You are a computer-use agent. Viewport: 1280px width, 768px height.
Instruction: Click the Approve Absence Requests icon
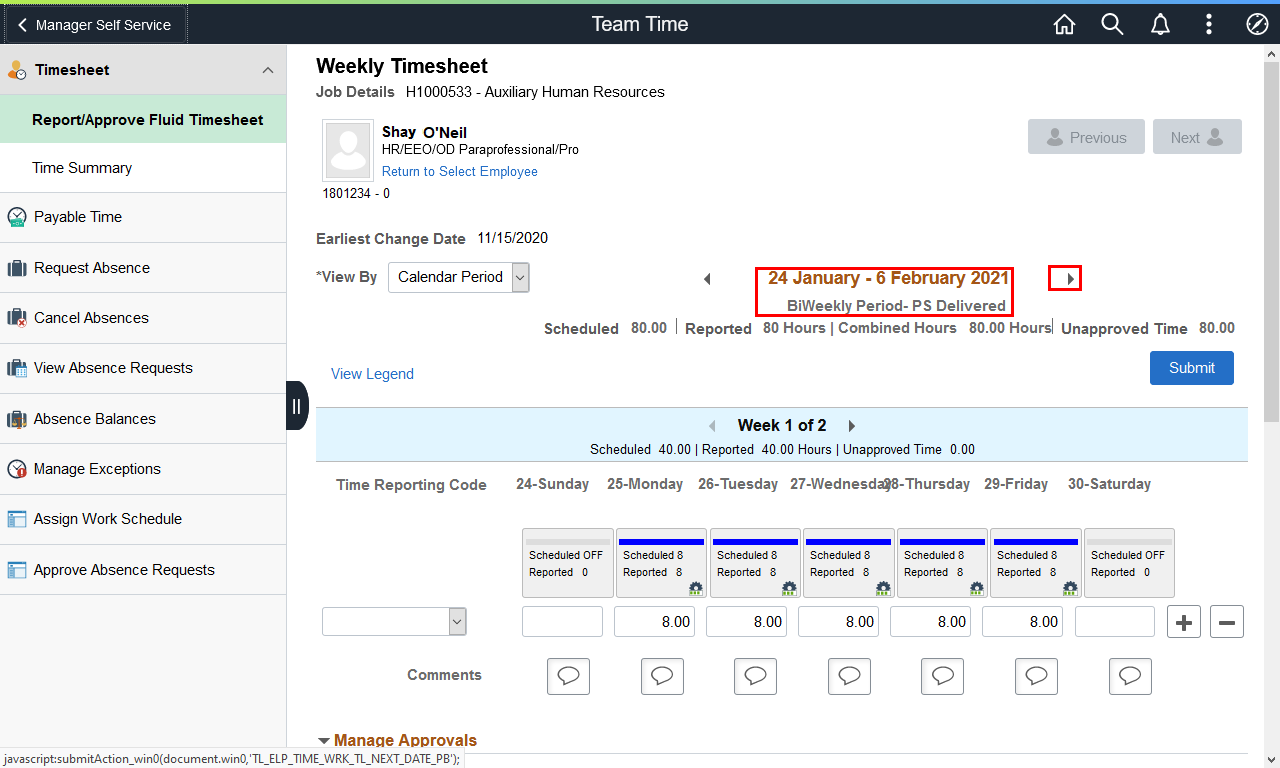(17, 570)
